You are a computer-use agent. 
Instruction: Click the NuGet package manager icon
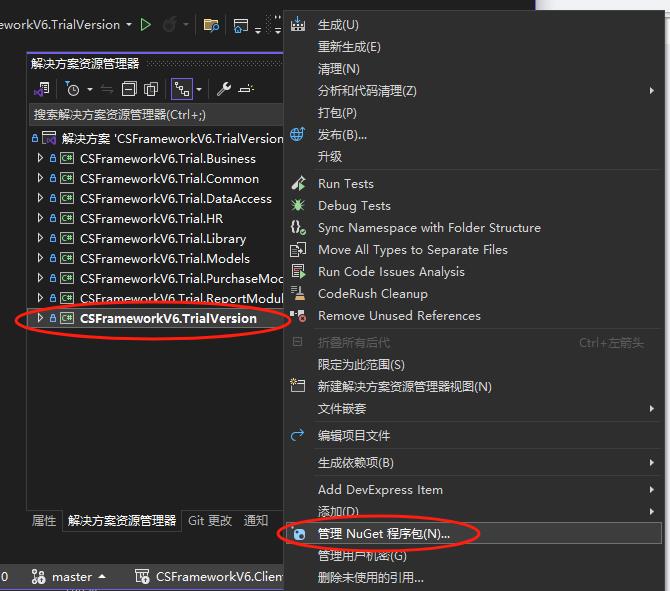point(300,534)
